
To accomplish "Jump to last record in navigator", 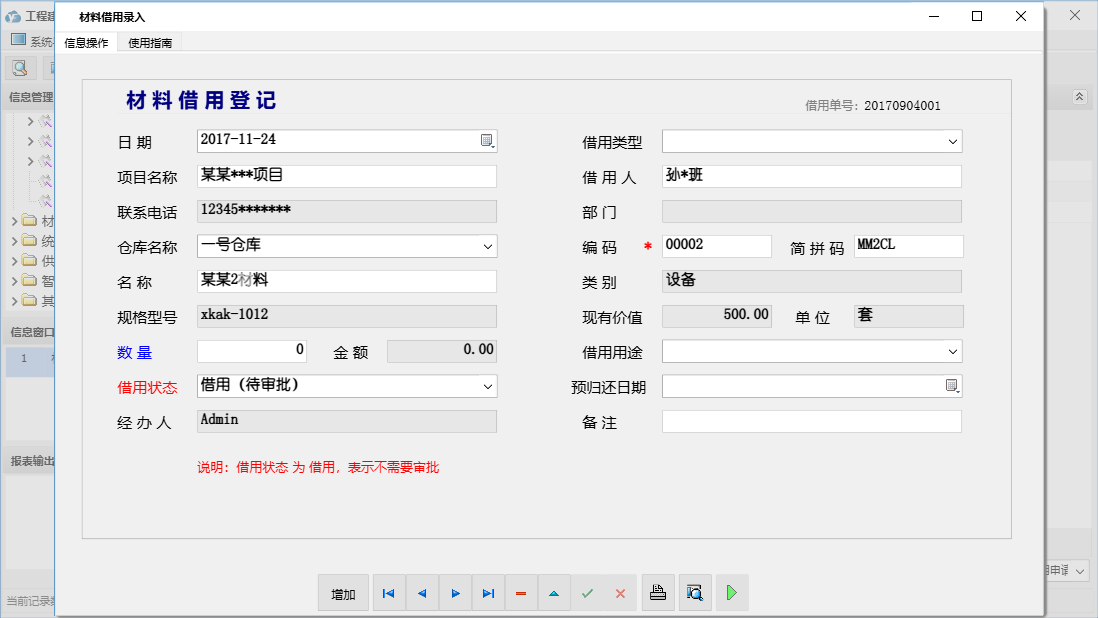I will (x=488, y=593).
